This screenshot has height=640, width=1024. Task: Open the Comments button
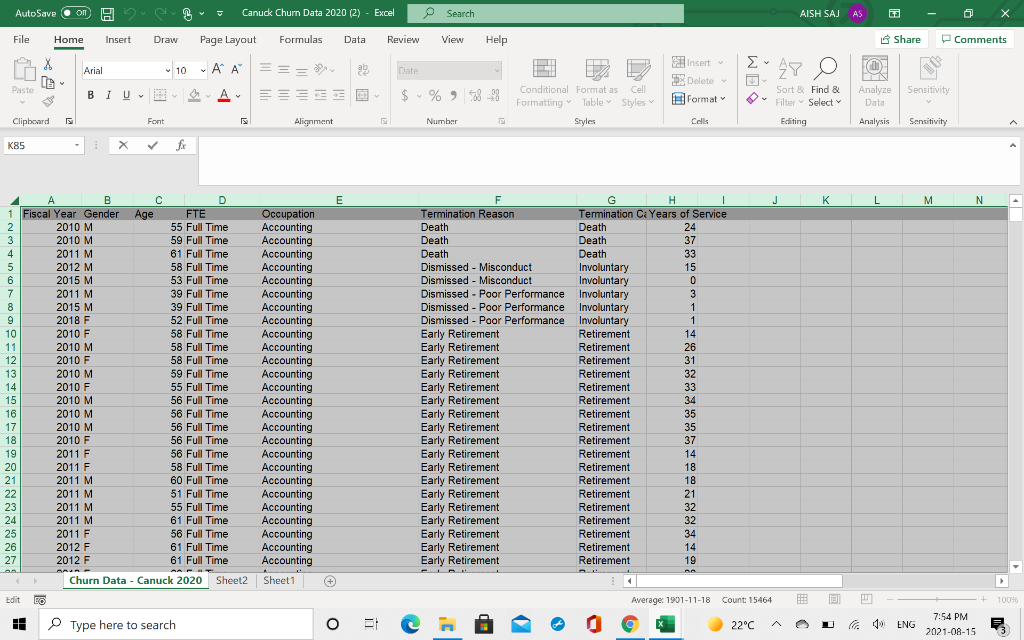point(973,39)
